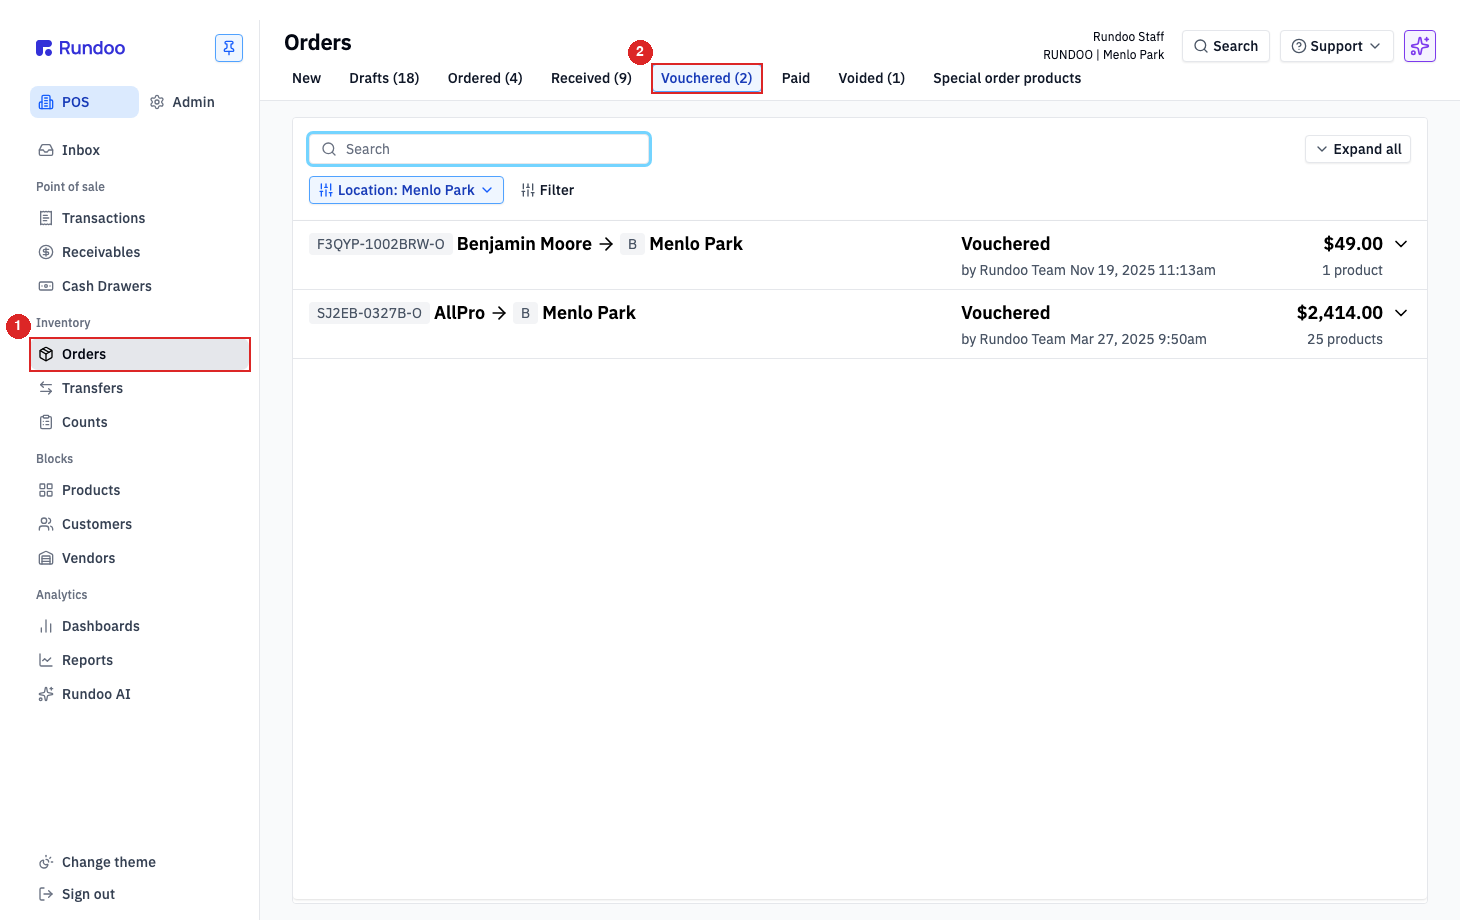The height and width of the screenshot is (920, 1460).
Task: Click the Change theme icon
Action: click(x=46, y=862)
